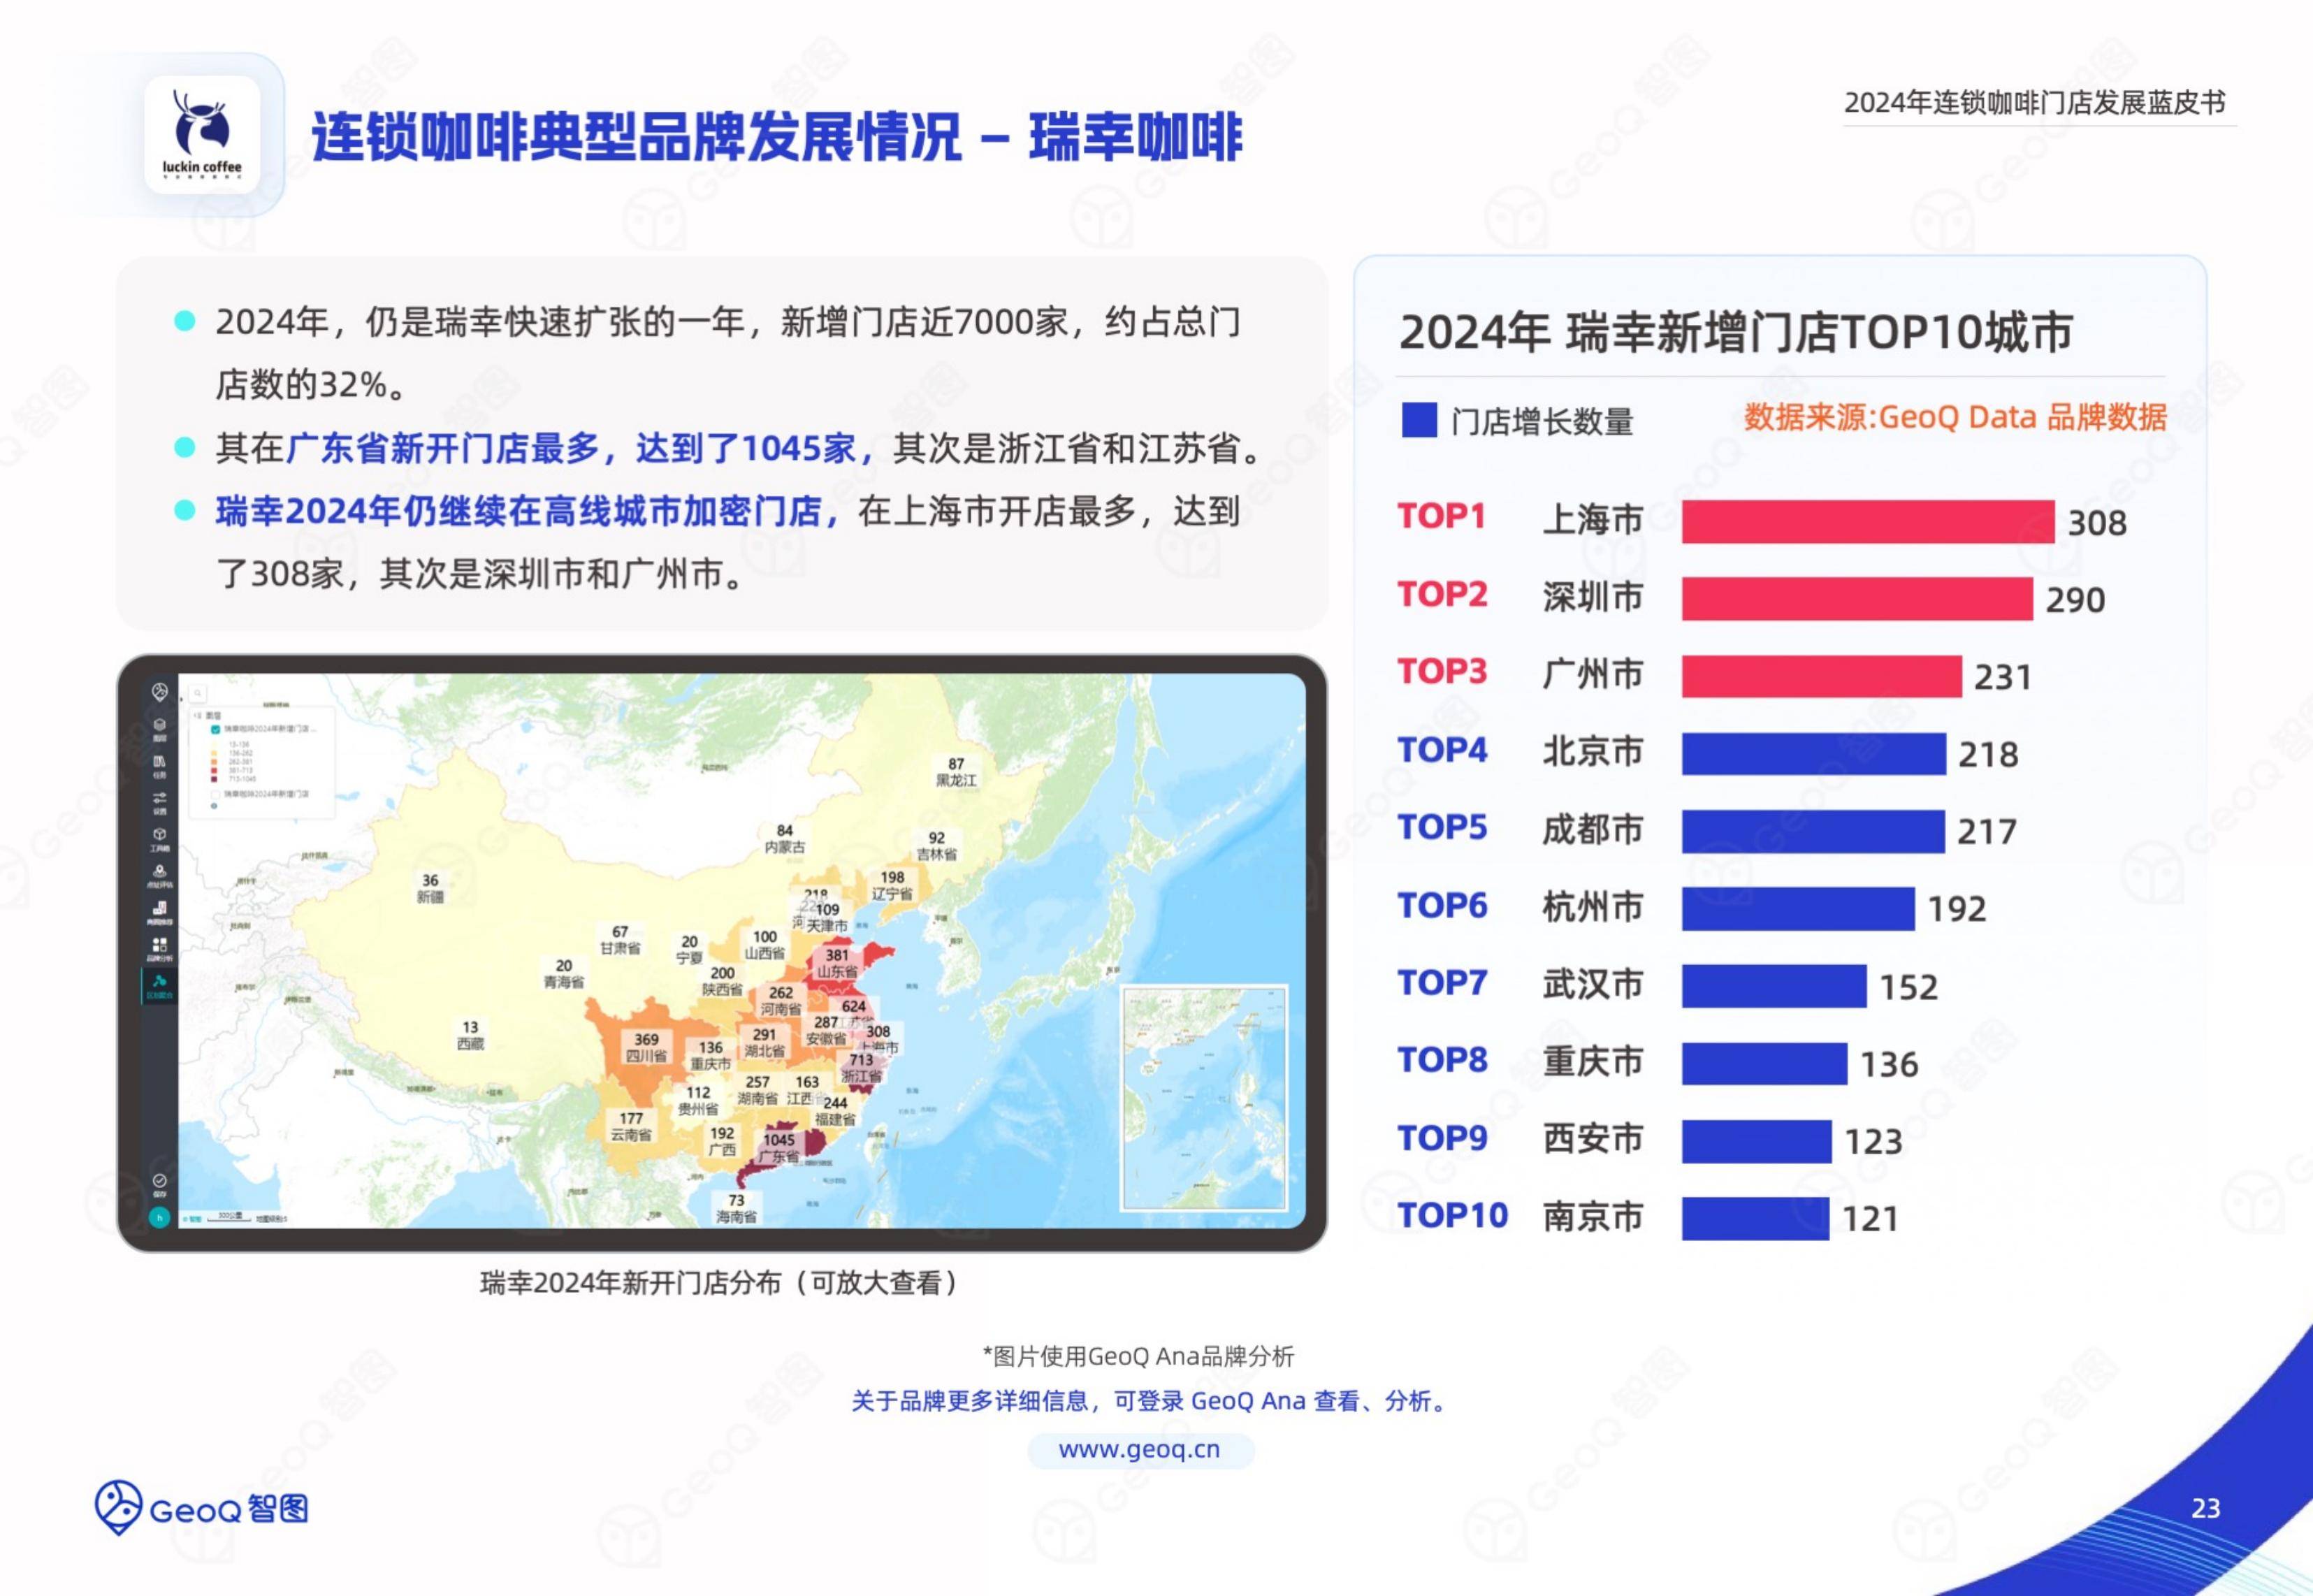Click the 112 贵州省 map label
Viewport: 2313px width, 1596px height.
698,1100
